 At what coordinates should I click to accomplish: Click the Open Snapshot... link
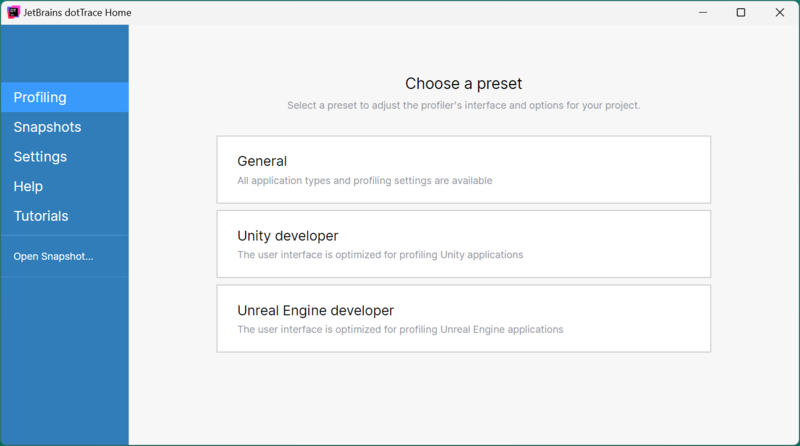pyautogui.click(x=54, y=256)
